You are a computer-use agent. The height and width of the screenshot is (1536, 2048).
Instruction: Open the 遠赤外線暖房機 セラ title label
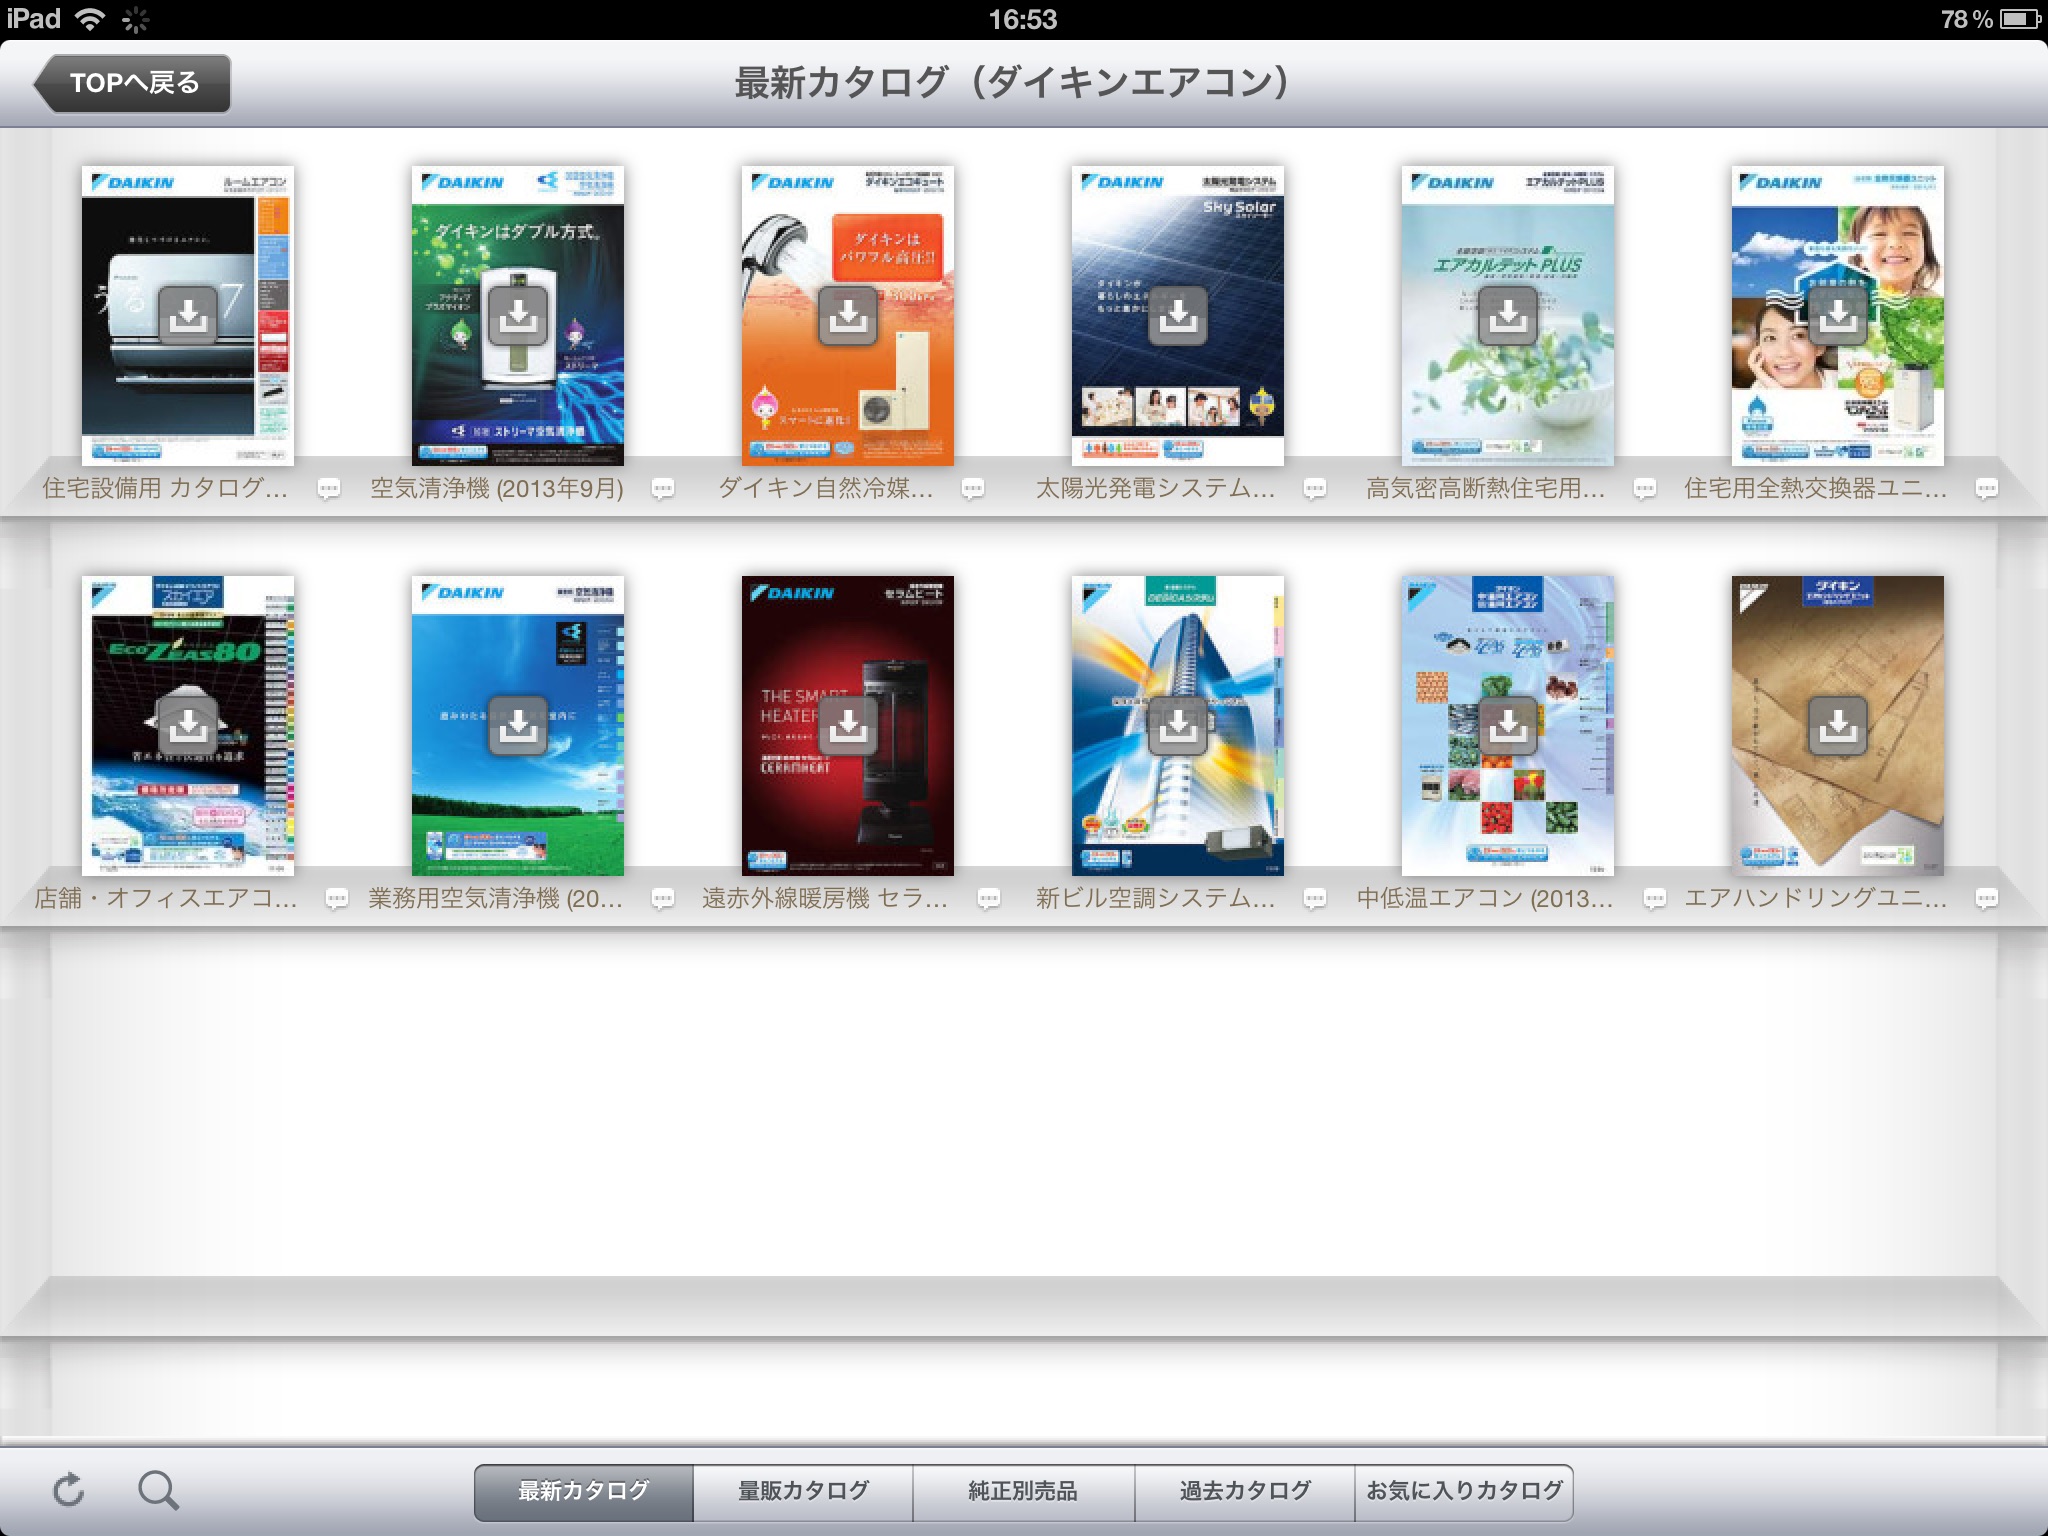[x=825, y=898]
